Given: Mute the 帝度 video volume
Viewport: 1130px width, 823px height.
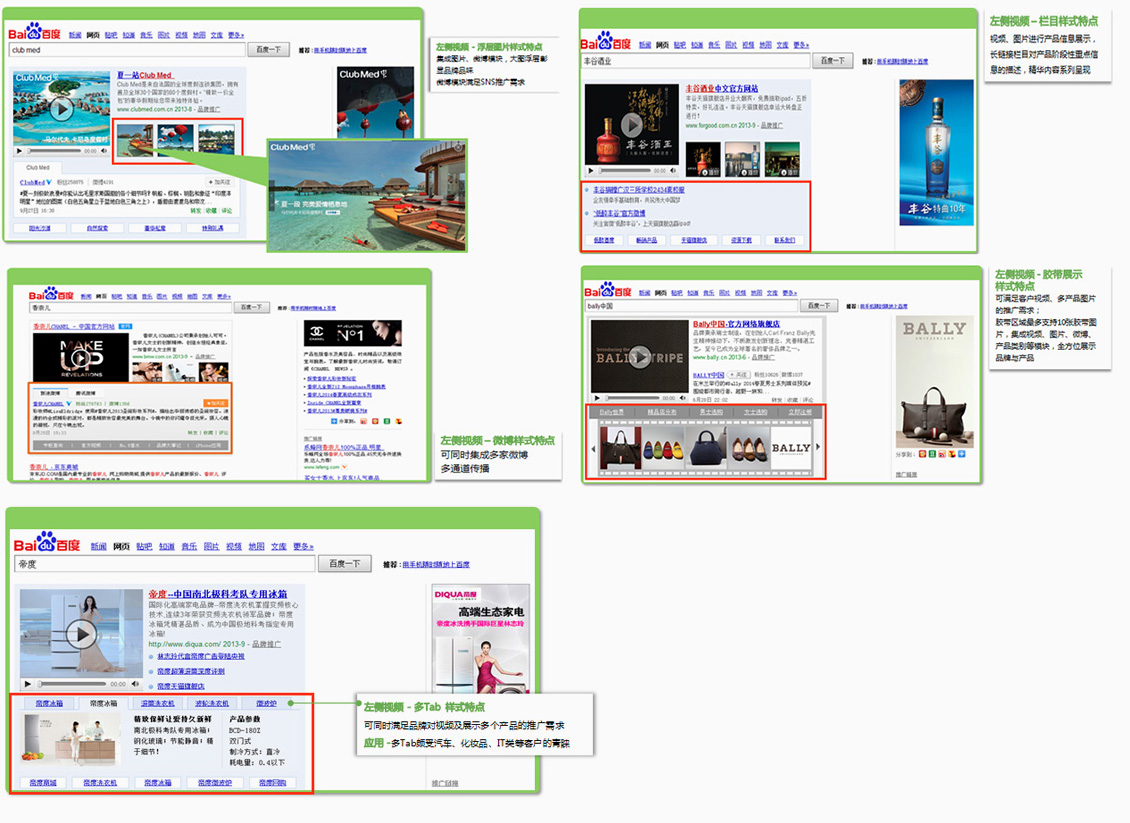Looking at the screenshot, I should tap(135, 684).
